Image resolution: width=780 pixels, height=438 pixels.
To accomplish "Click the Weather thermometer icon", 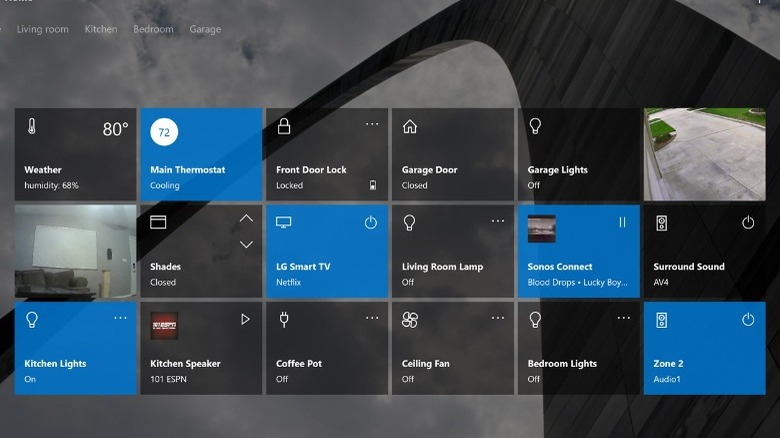I will (32, 126).
